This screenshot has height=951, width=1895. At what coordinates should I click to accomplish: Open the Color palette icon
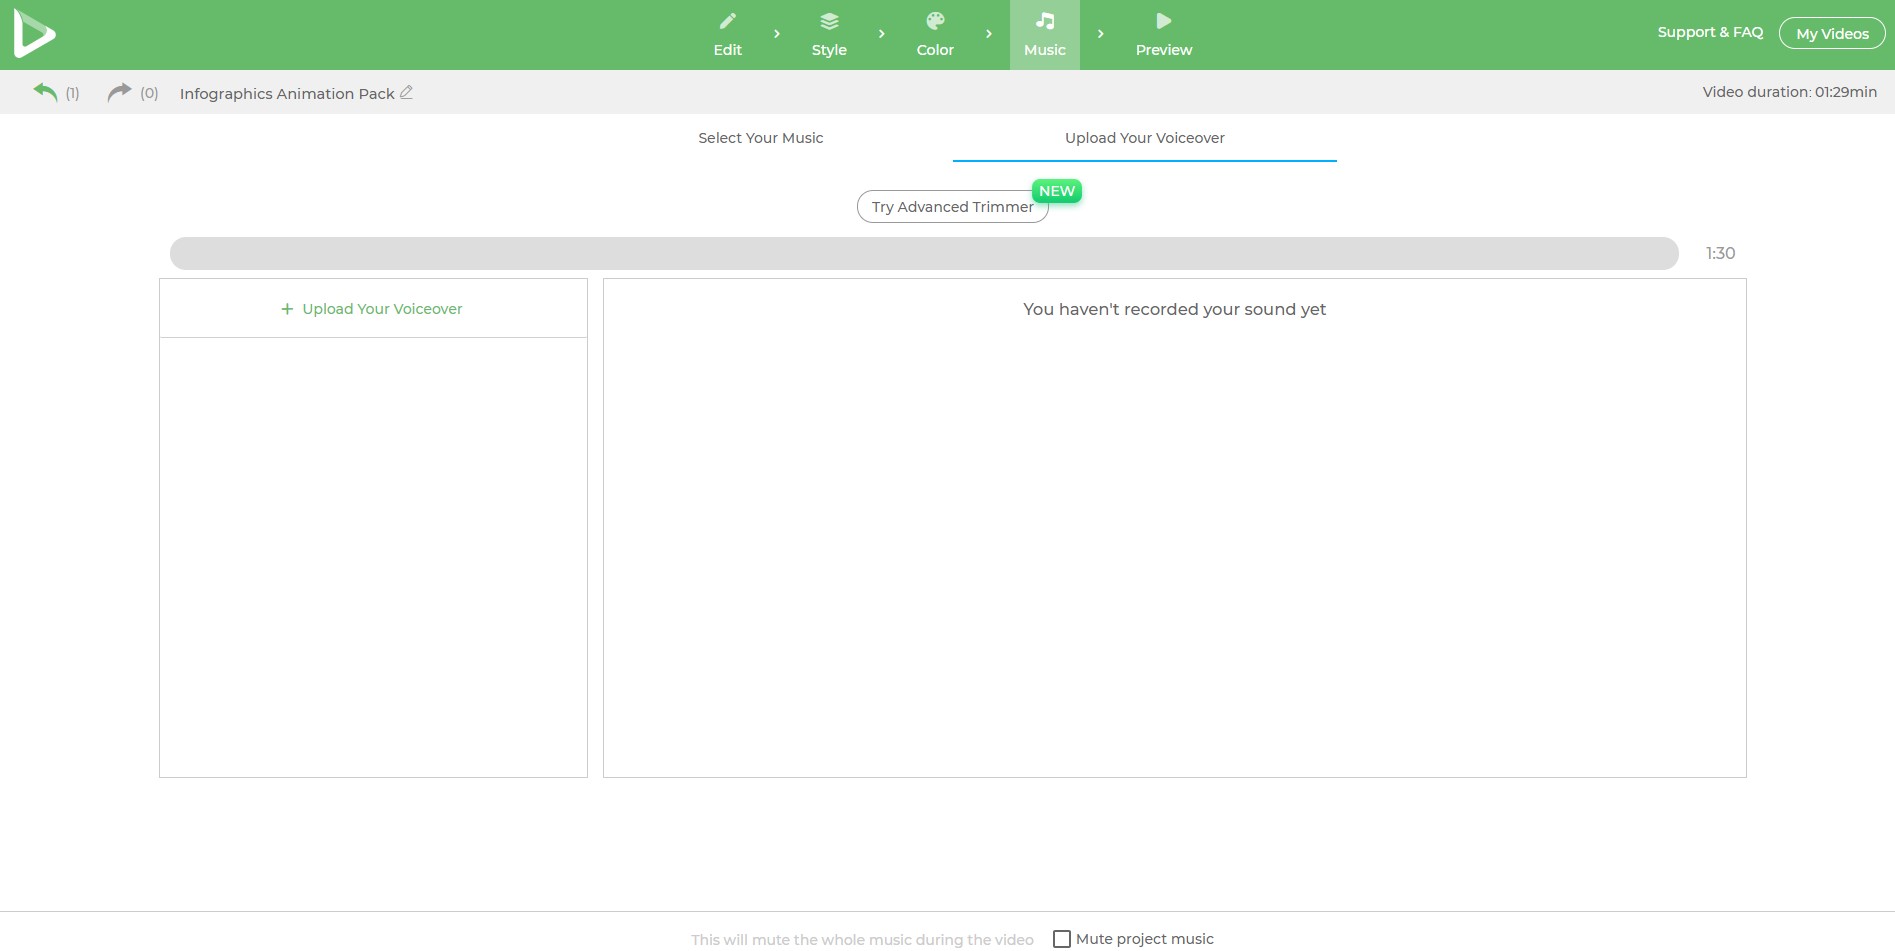935,21
